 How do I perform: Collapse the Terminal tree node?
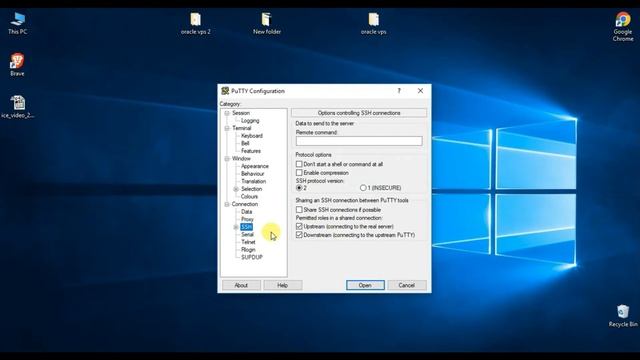pos(227,128)
